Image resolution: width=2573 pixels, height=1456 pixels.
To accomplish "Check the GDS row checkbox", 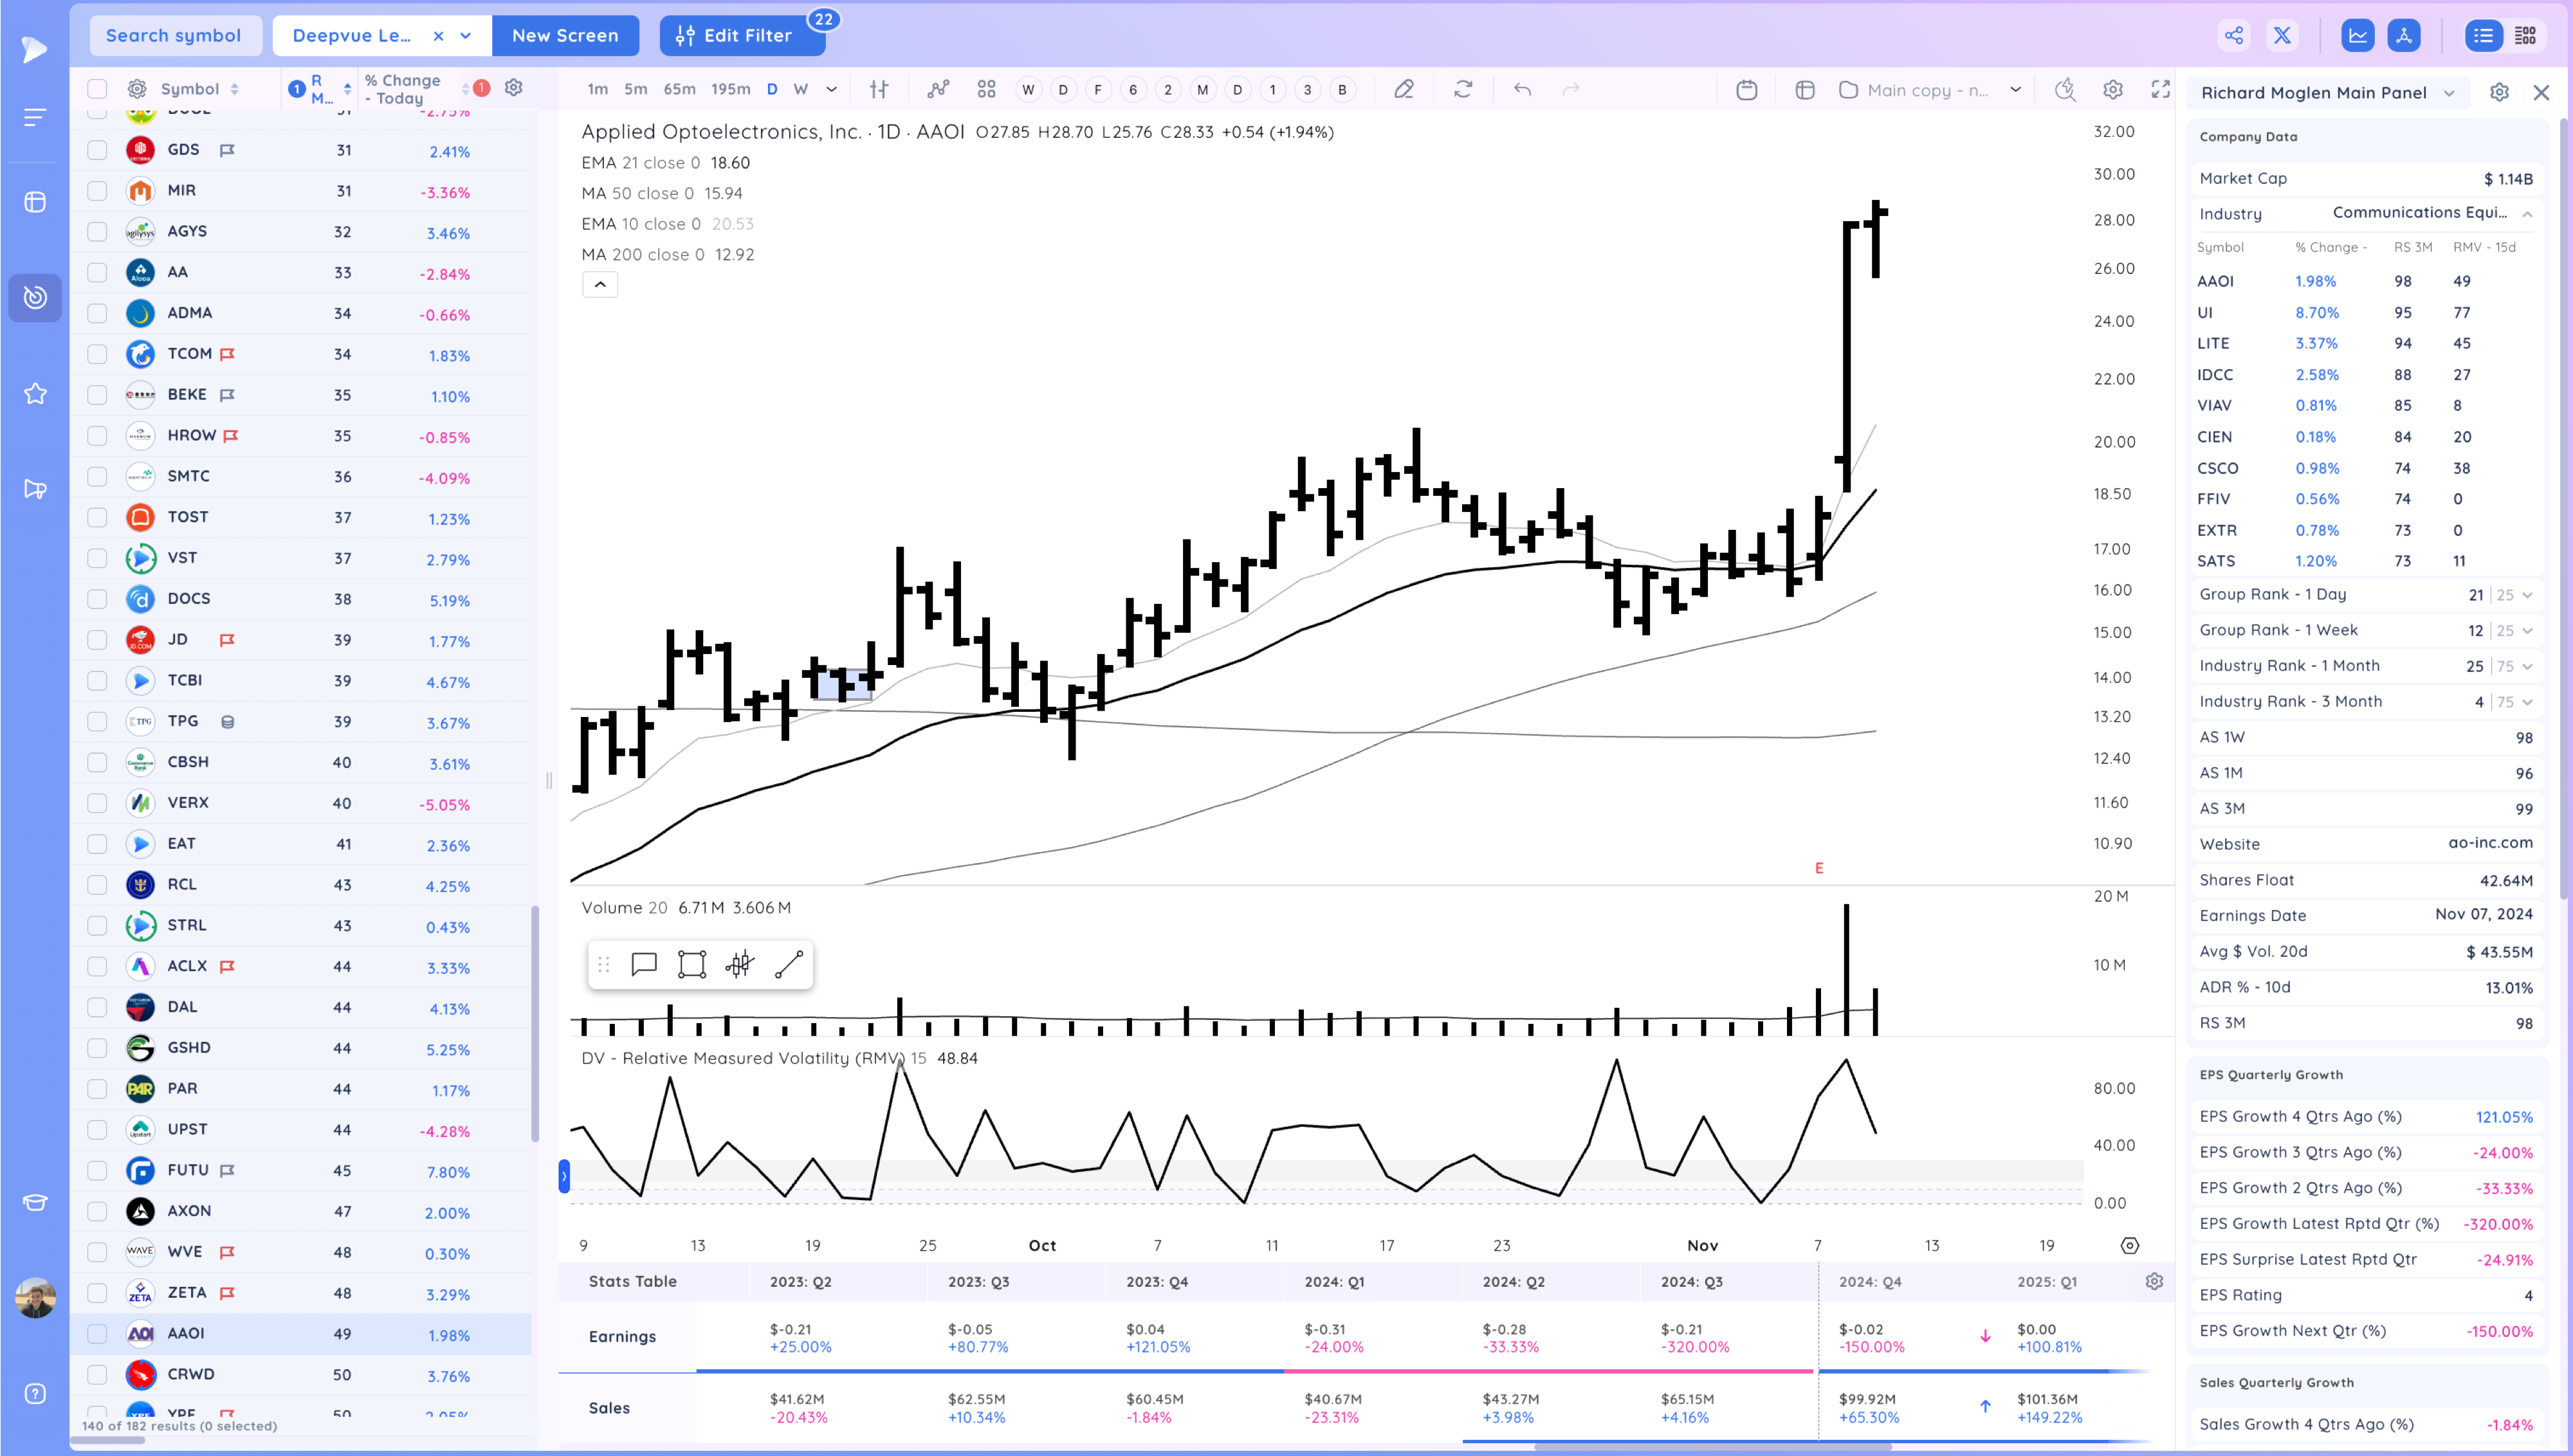I will coord(97,150).
